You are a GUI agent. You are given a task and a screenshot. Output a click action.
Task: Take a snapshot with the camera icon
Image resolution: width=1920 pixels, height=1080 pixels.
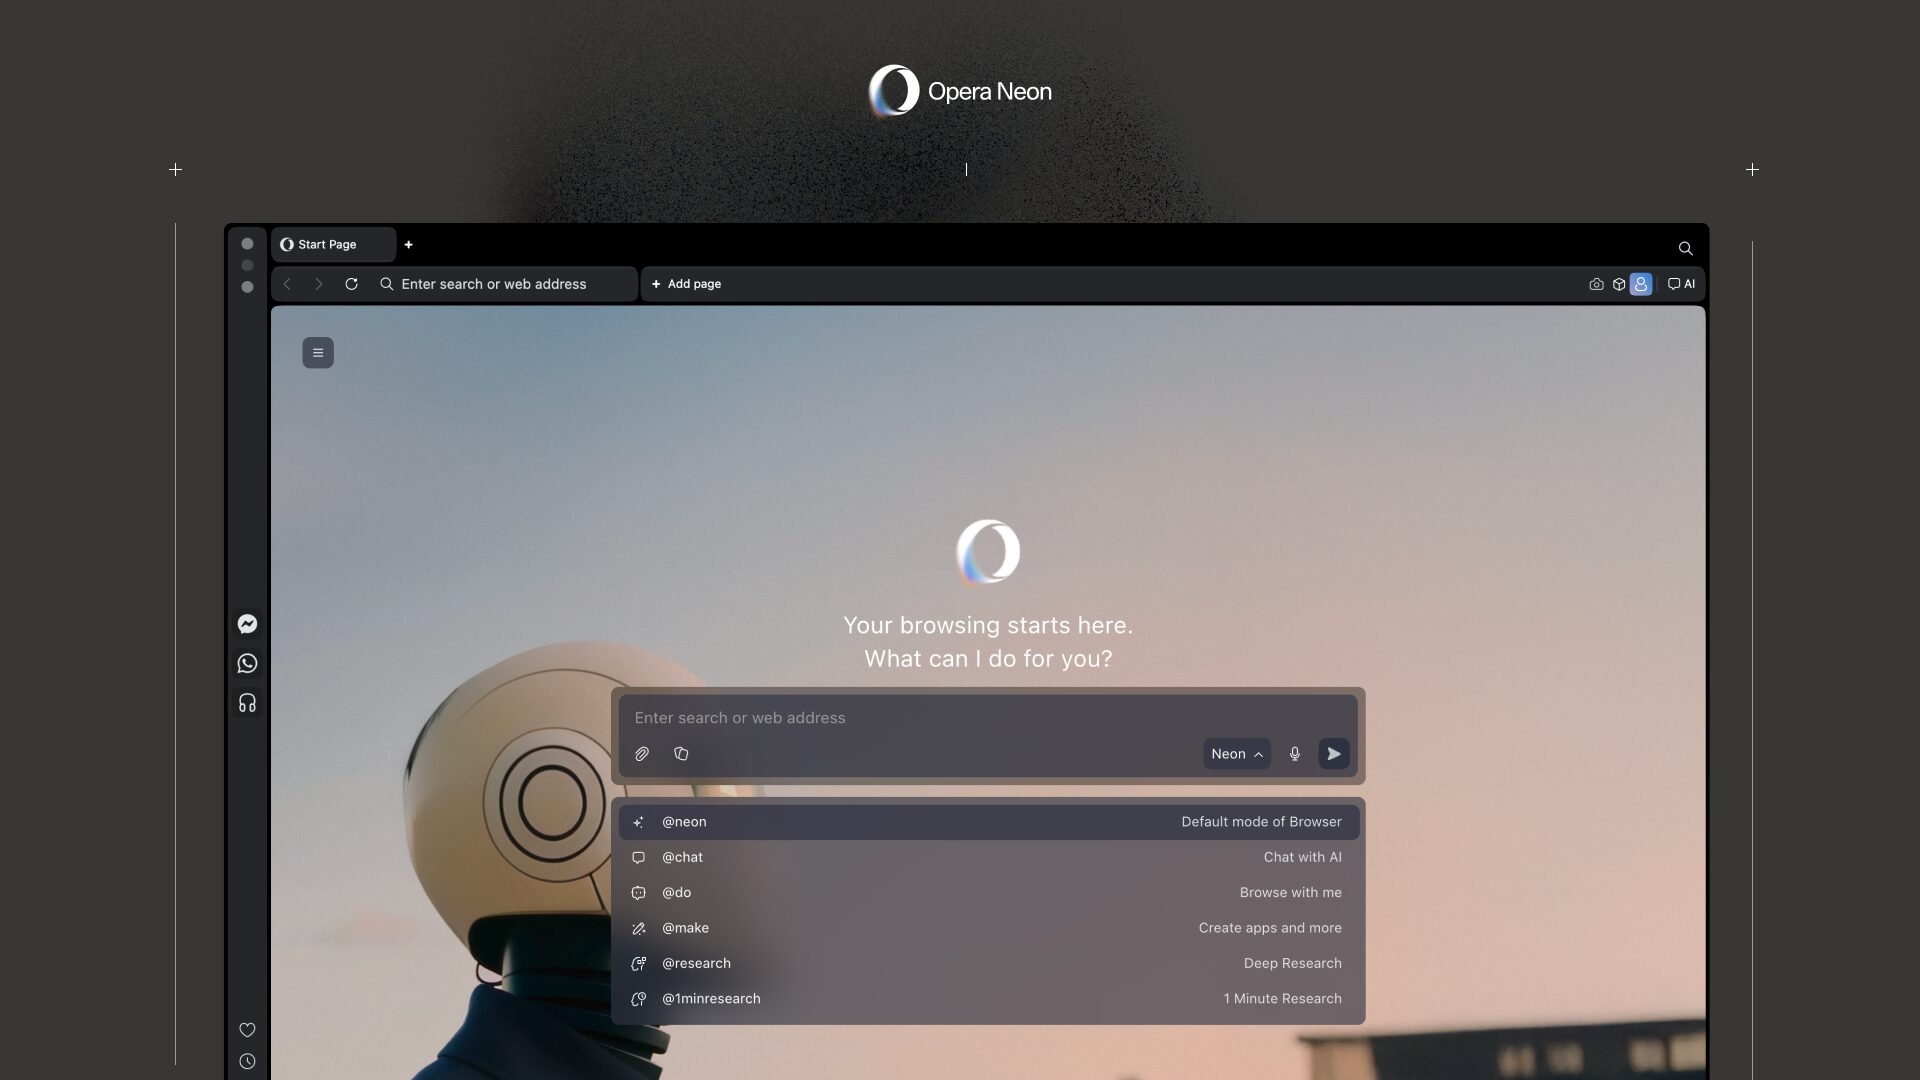coord(1596,284)
